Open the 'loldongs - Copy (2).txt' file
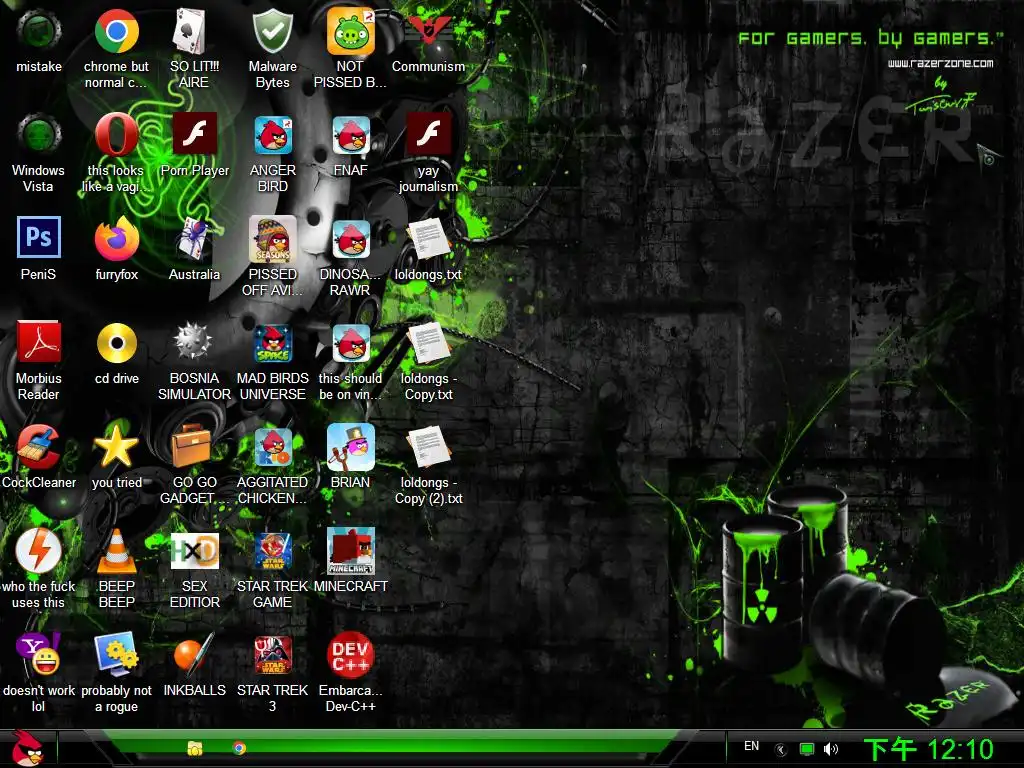This screenshot has height=768, width=1024. 428,446
